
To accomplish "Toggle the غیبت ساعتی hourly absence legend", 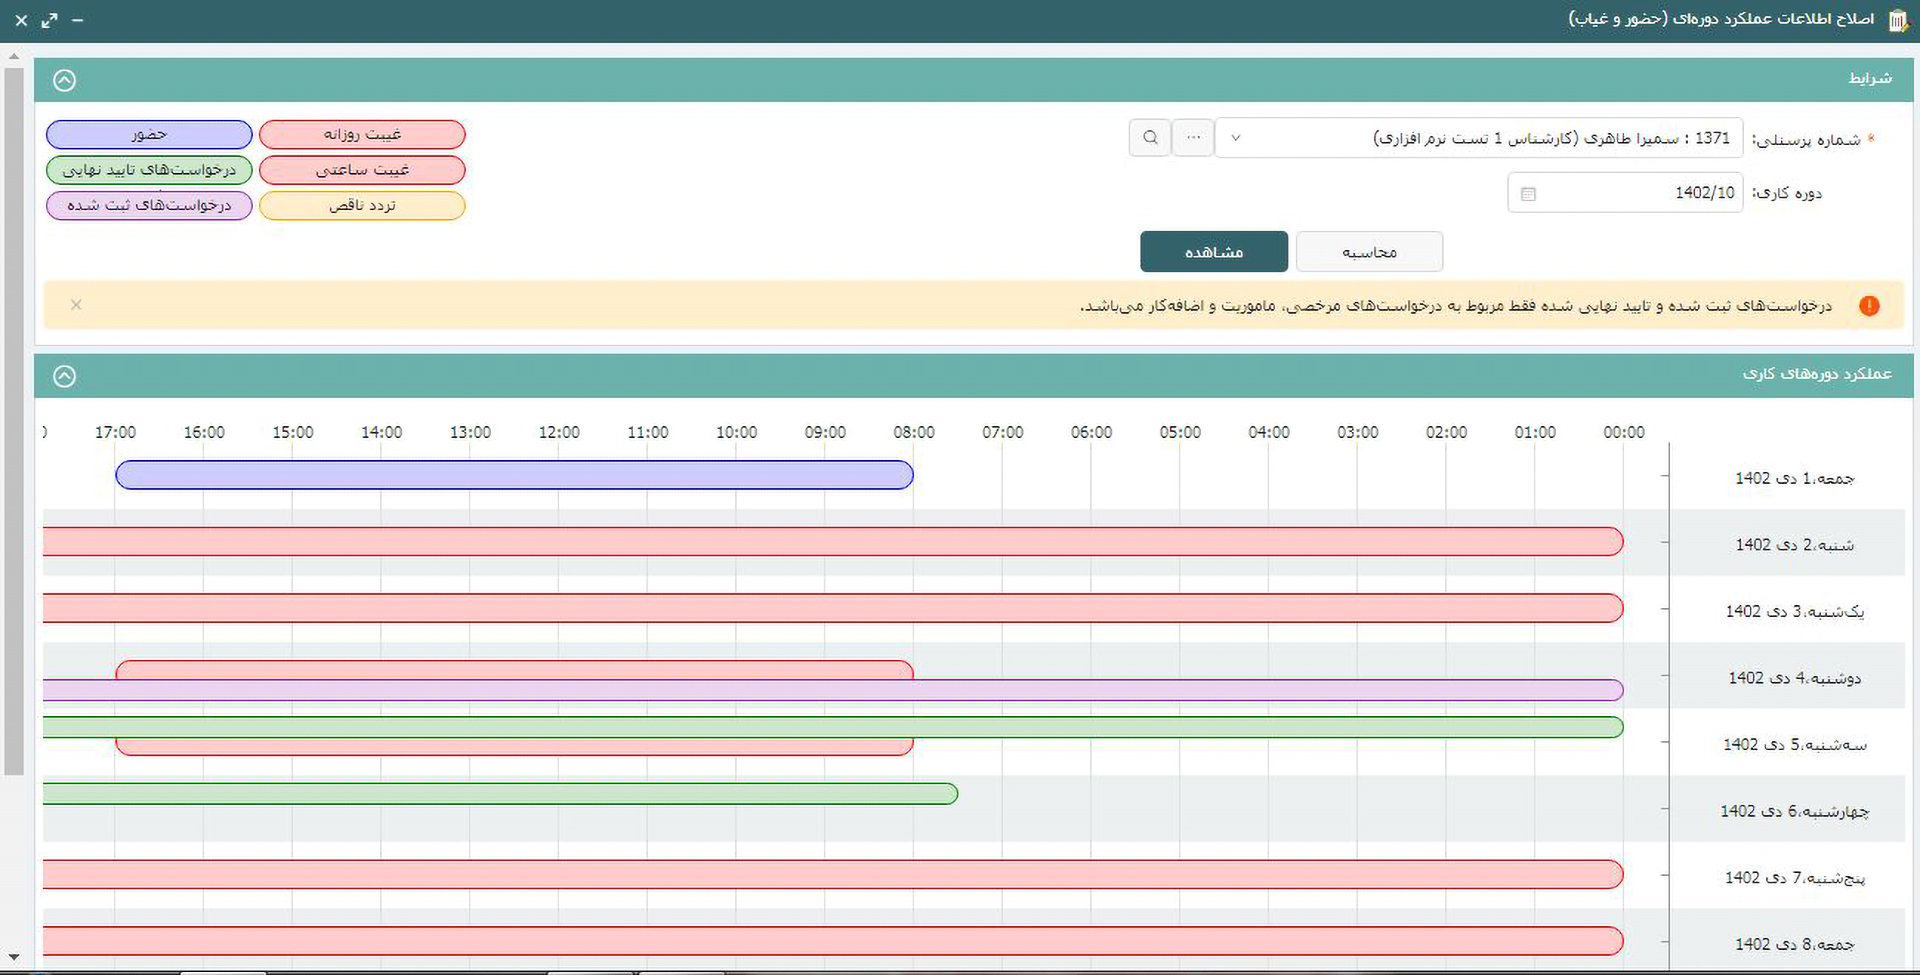I will point(362,170).
